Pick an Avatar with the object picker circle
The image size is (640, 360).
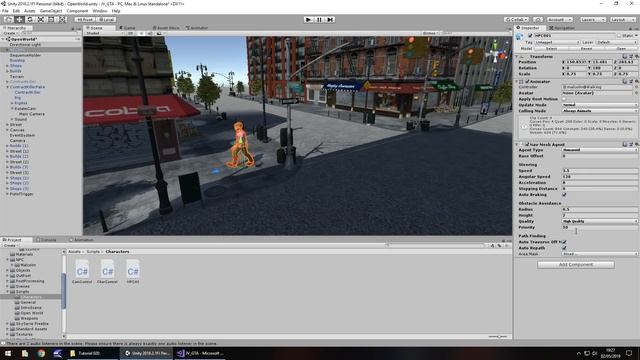coord(636,93)
